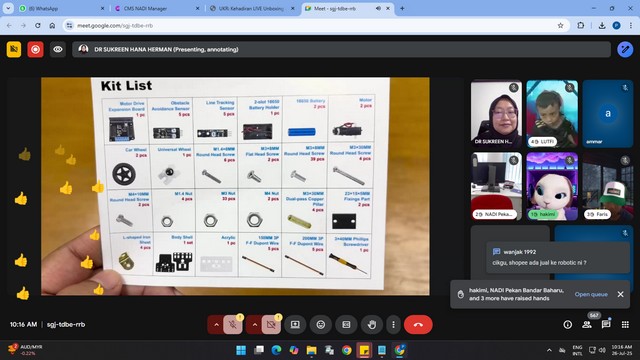The width and height of the screenshot is (640, 360).
Task: Expand the video settings chevron
Action: pos(255,325)
